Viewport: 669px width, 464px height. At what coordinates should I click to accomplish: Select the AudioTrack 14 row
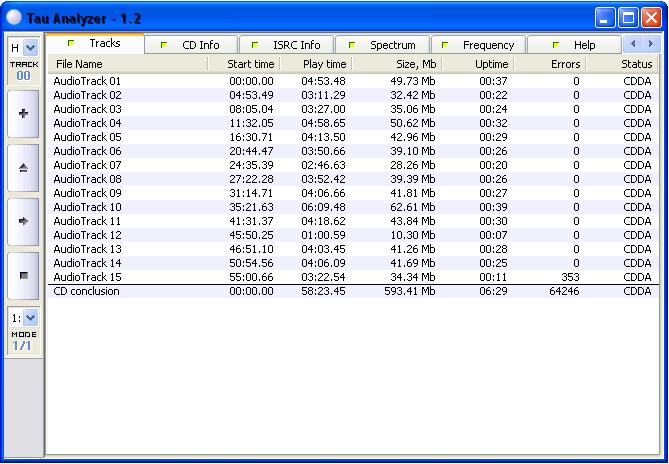[353, 263]
